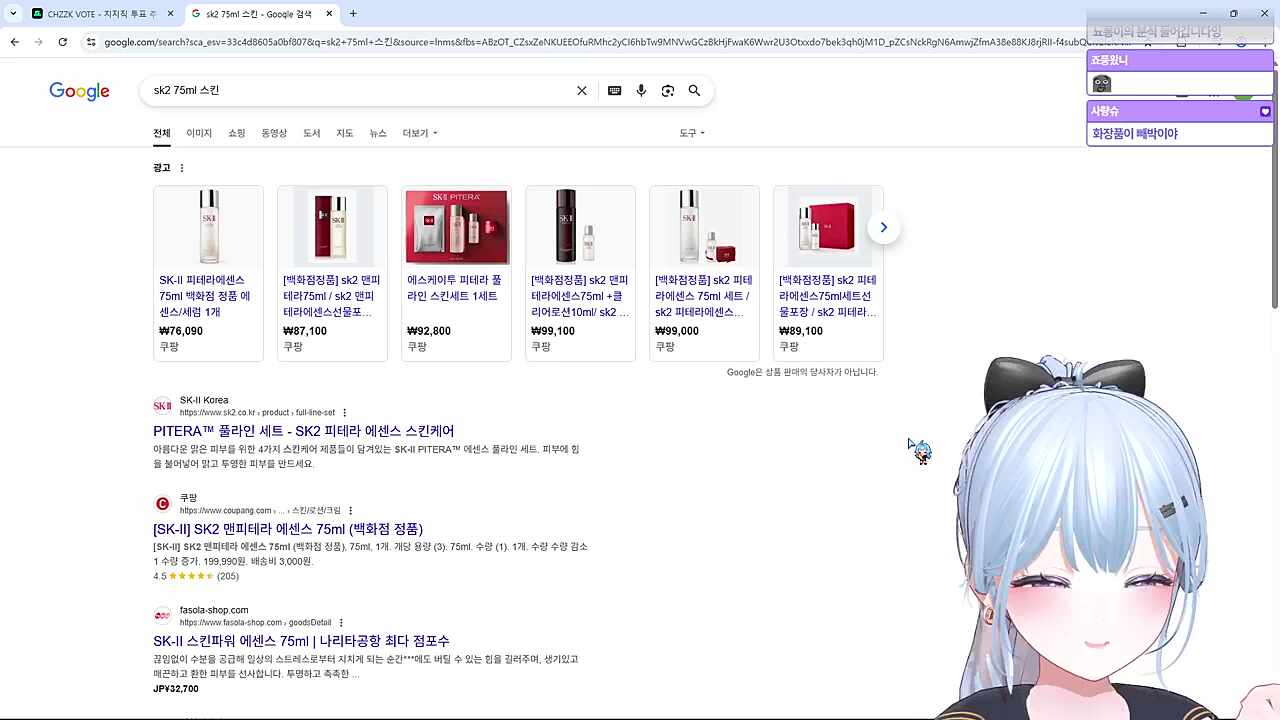Show 뉴스 results
This screenshot has height=720, width=1280.
coord(378,133)
